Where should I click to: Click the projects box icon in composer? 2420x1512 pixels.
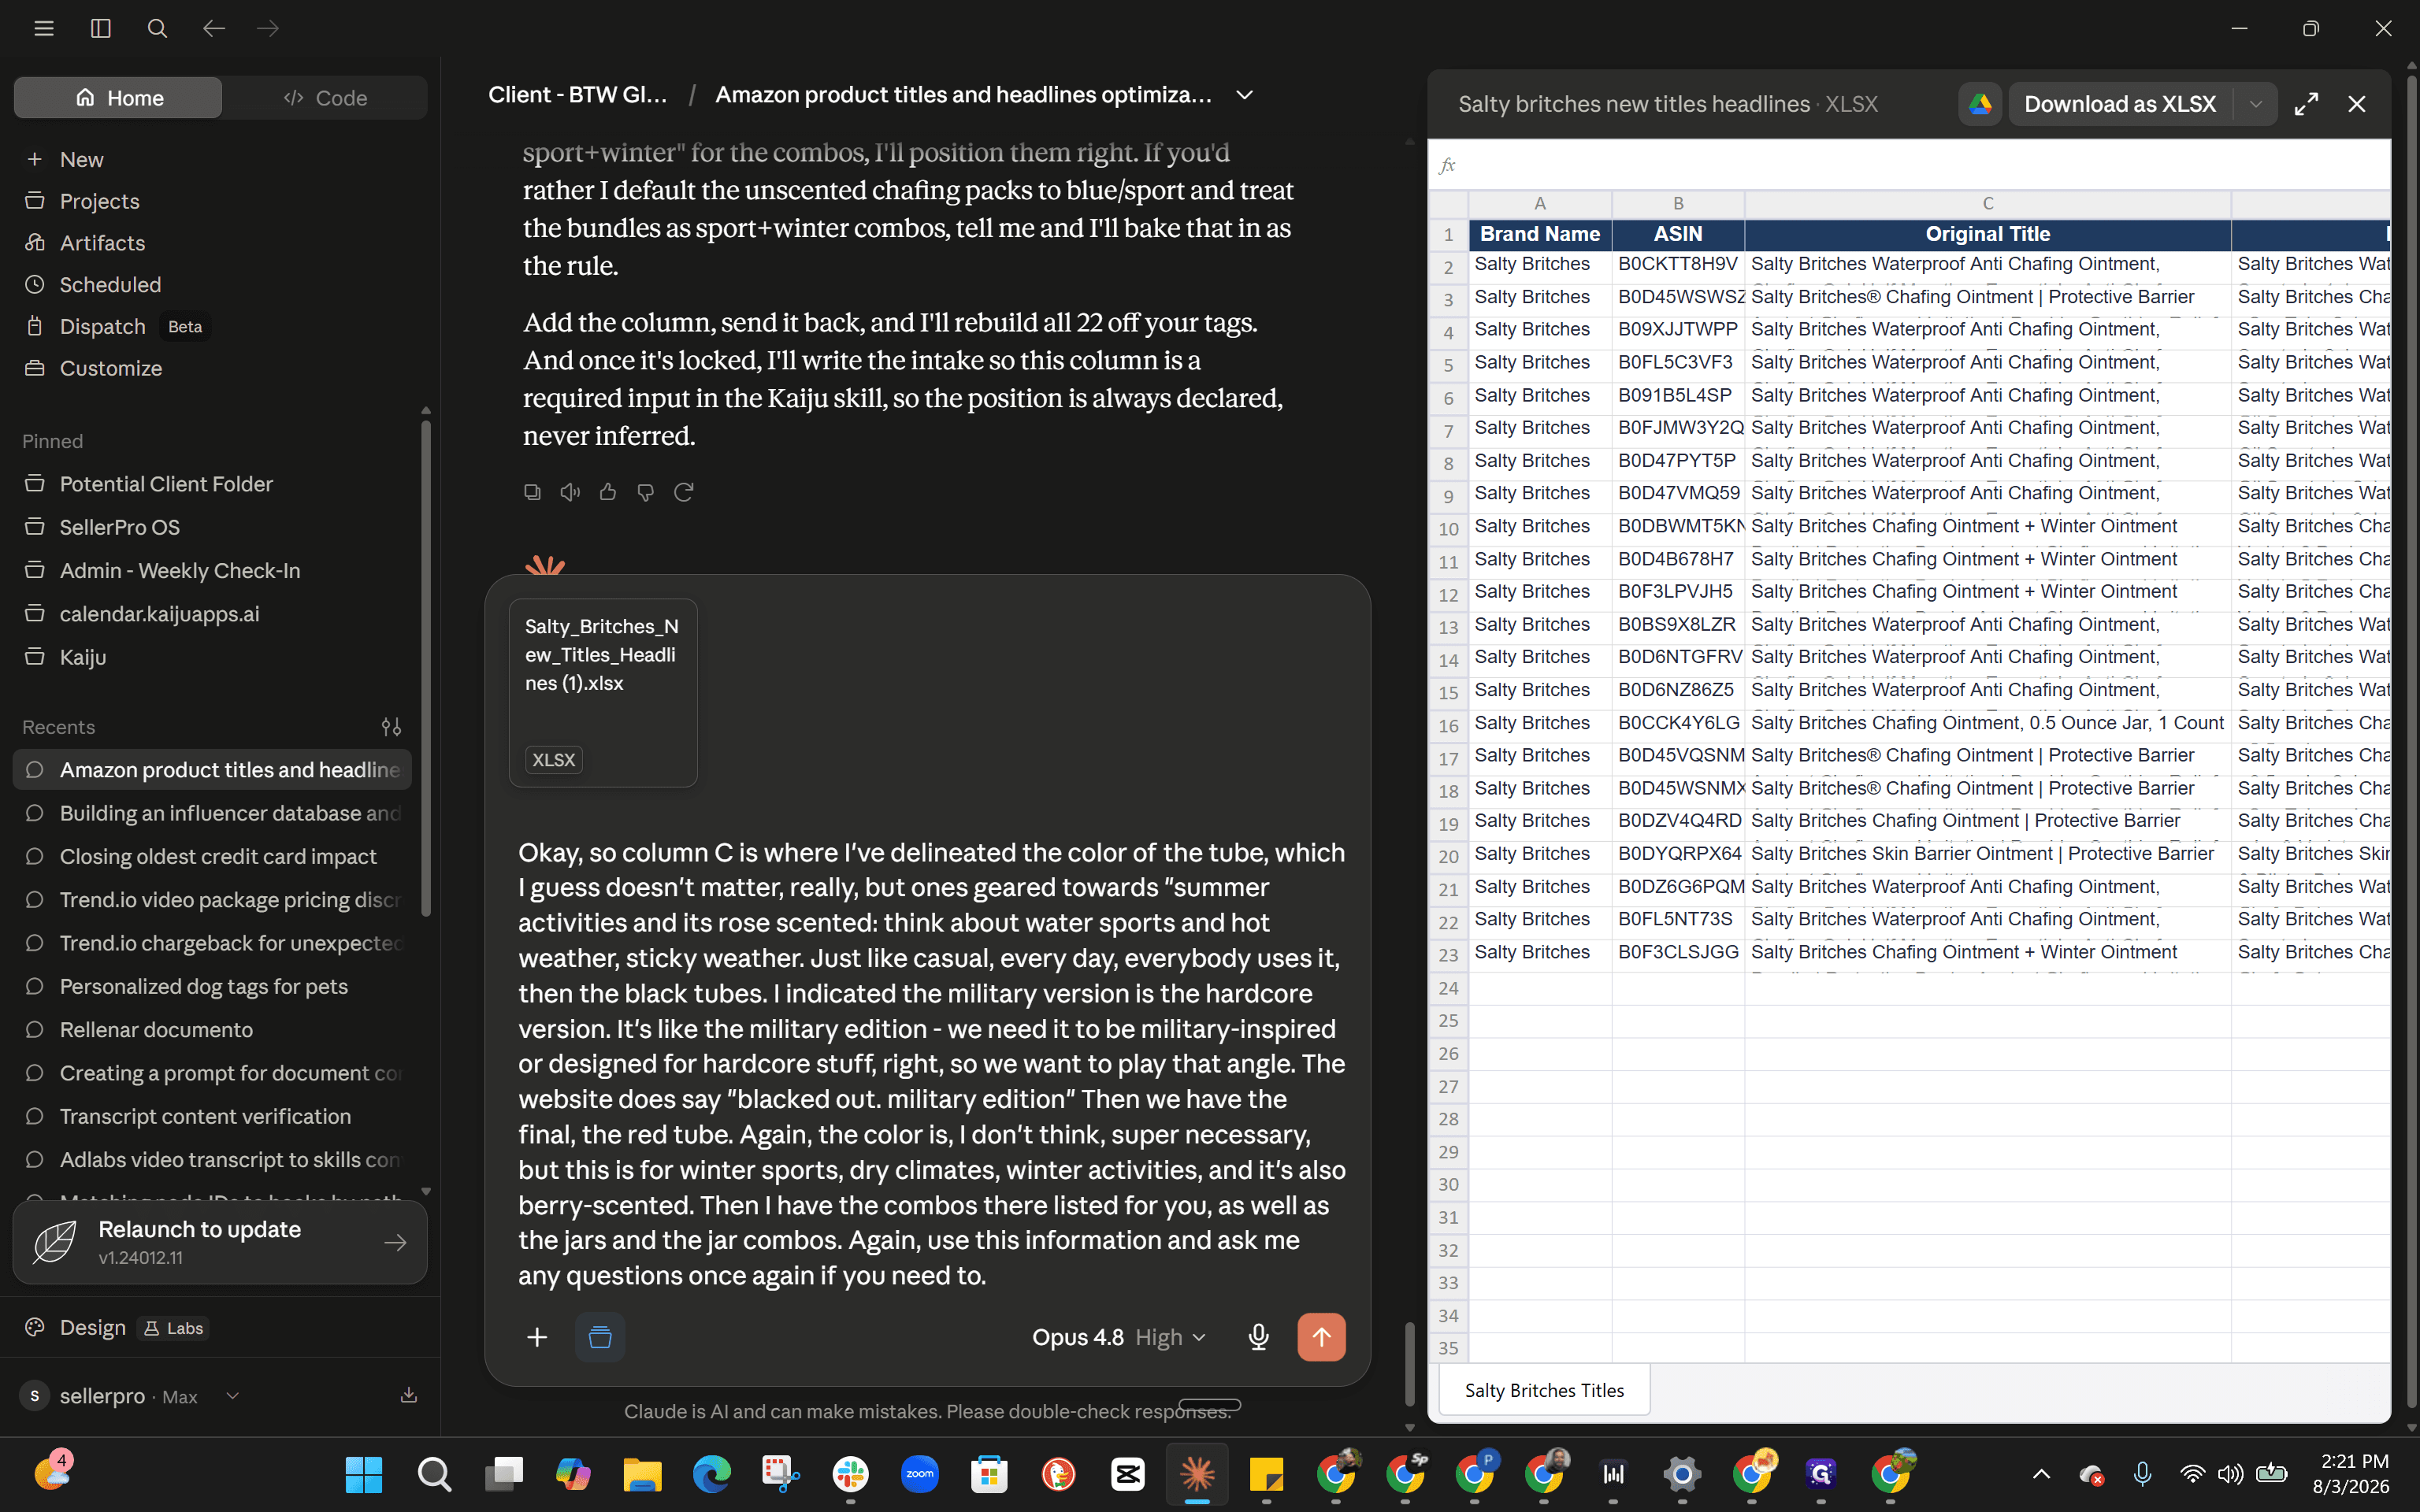click(x=600, y=1337)
